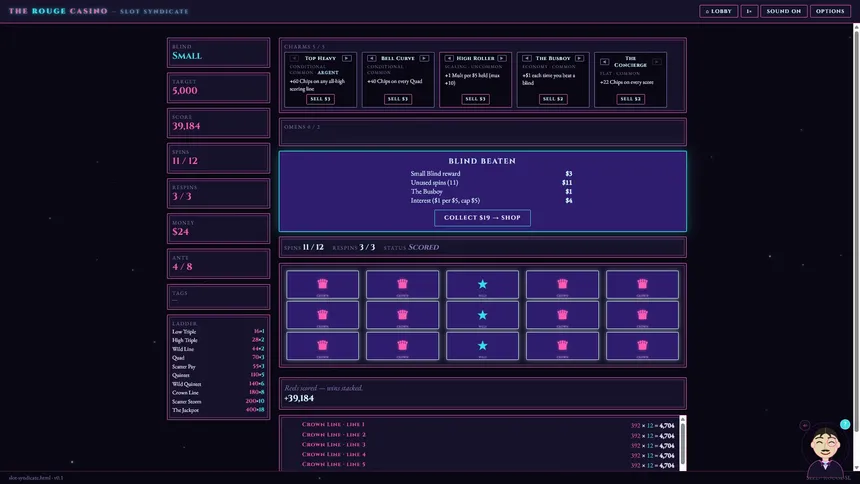This screenshot has width=860, height=484.
Task: Click the Ante 4 / 8 value
Action: 182,267
